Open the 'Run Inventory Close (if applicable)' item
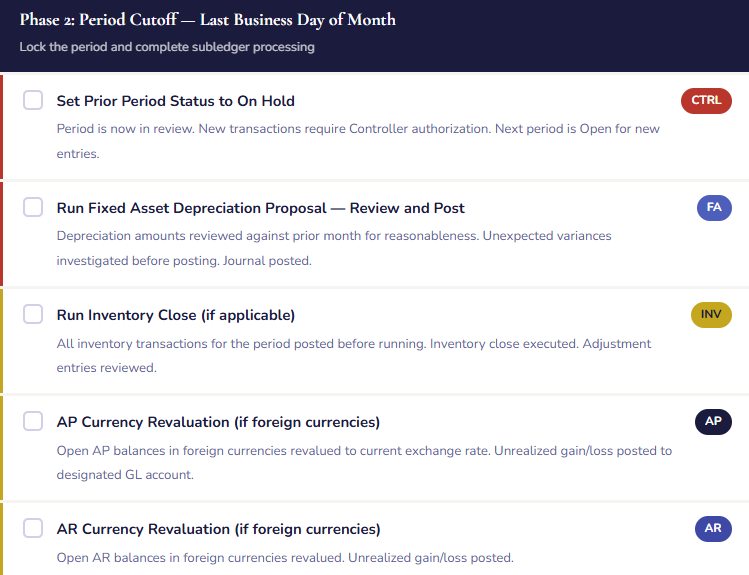 click(x=175, y=315)
